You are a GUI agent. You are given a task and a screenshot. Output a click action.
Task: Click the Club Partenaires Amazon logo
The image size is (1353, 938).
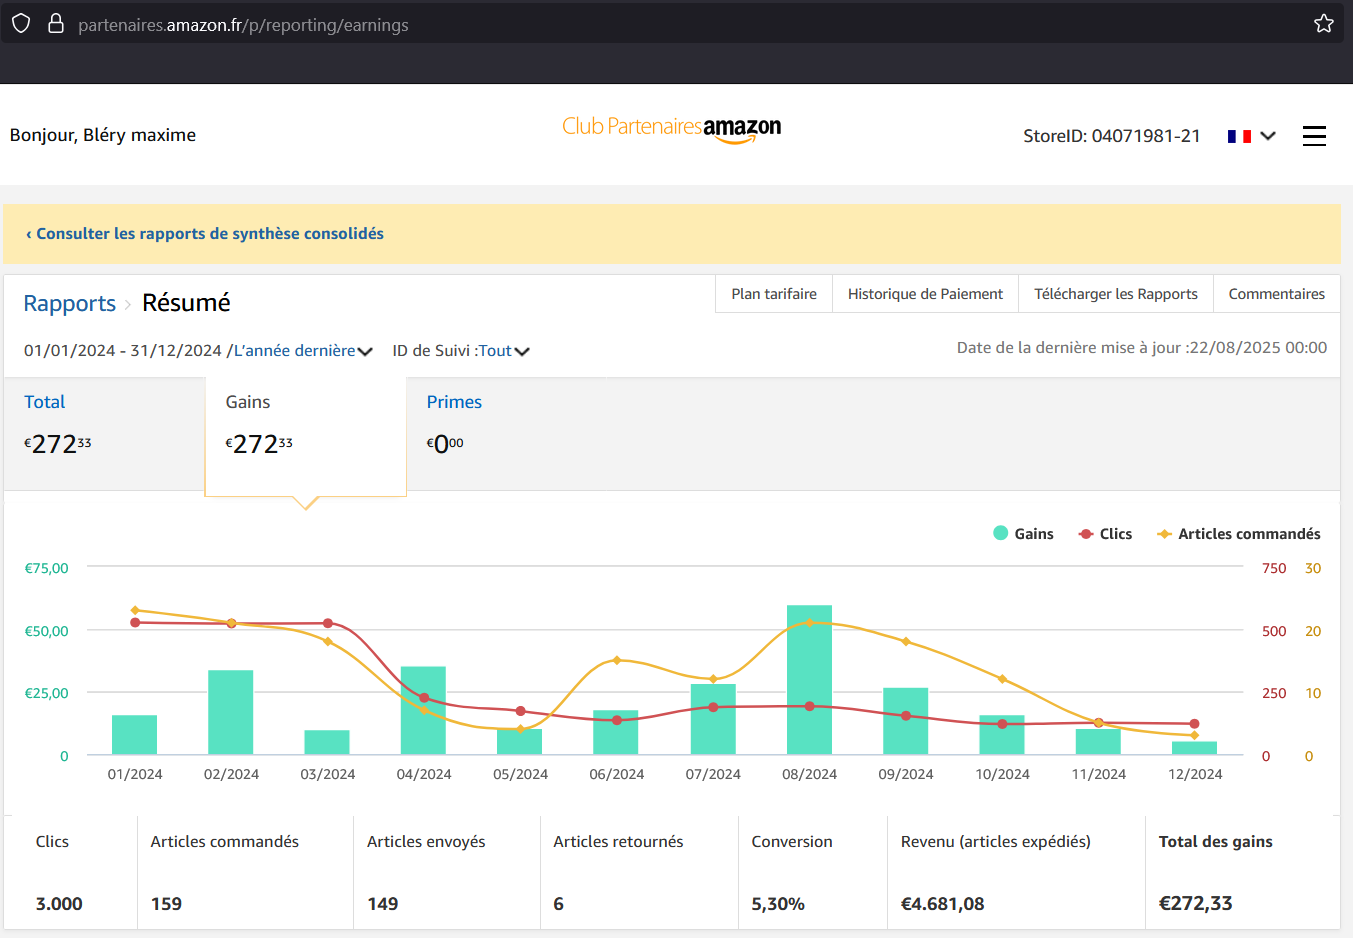point(672,128)
